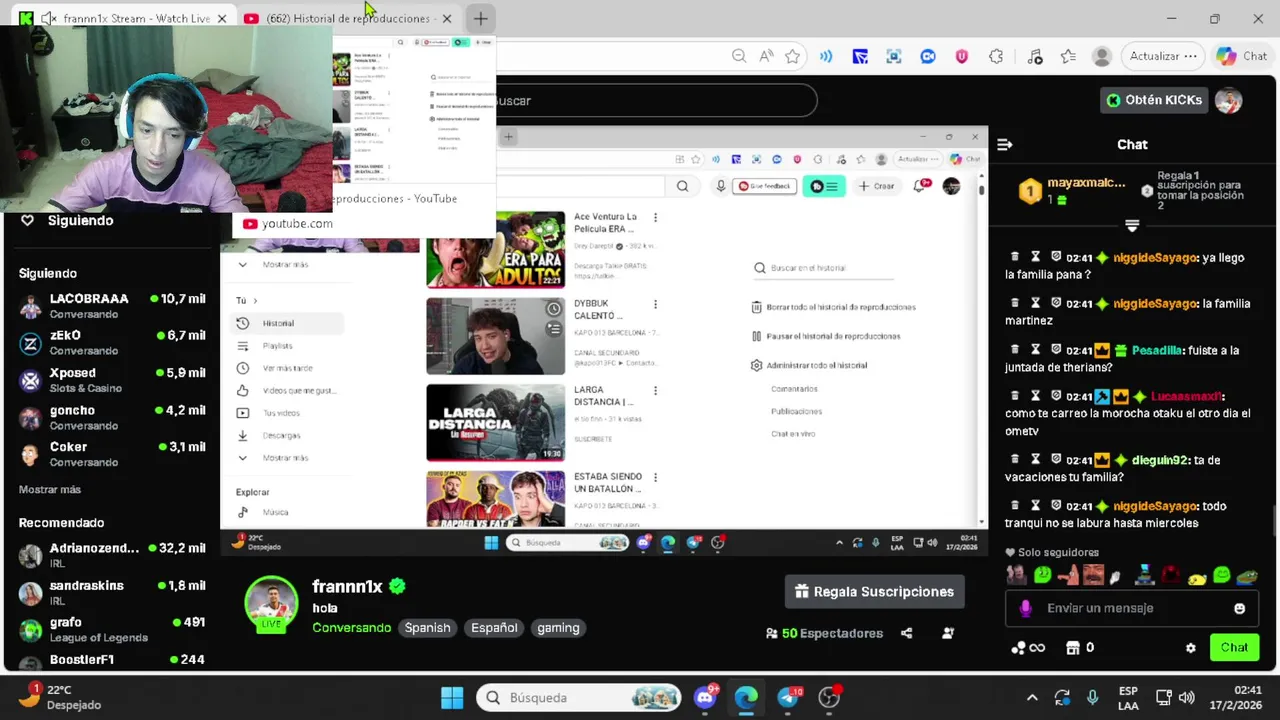The image size is (1280, 720).
Task: Expand the leaderboard arrow under mayaxmalc
Action: coord(1132,225)
